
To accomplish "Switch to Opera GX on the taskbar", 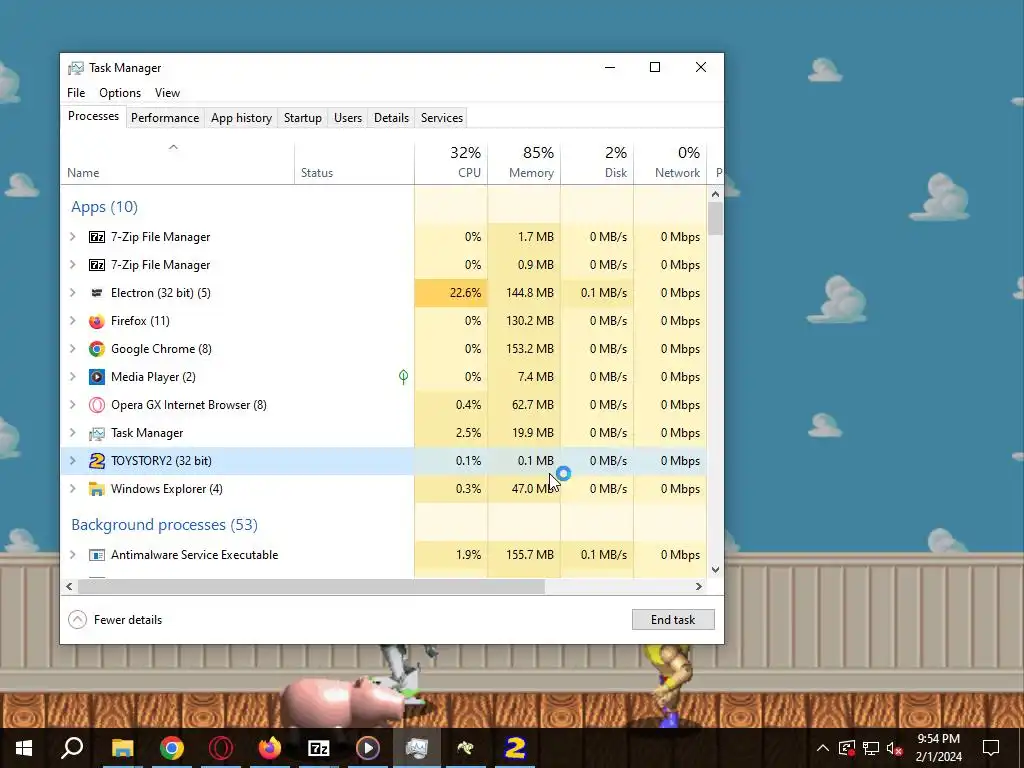I will click(221, 748).
